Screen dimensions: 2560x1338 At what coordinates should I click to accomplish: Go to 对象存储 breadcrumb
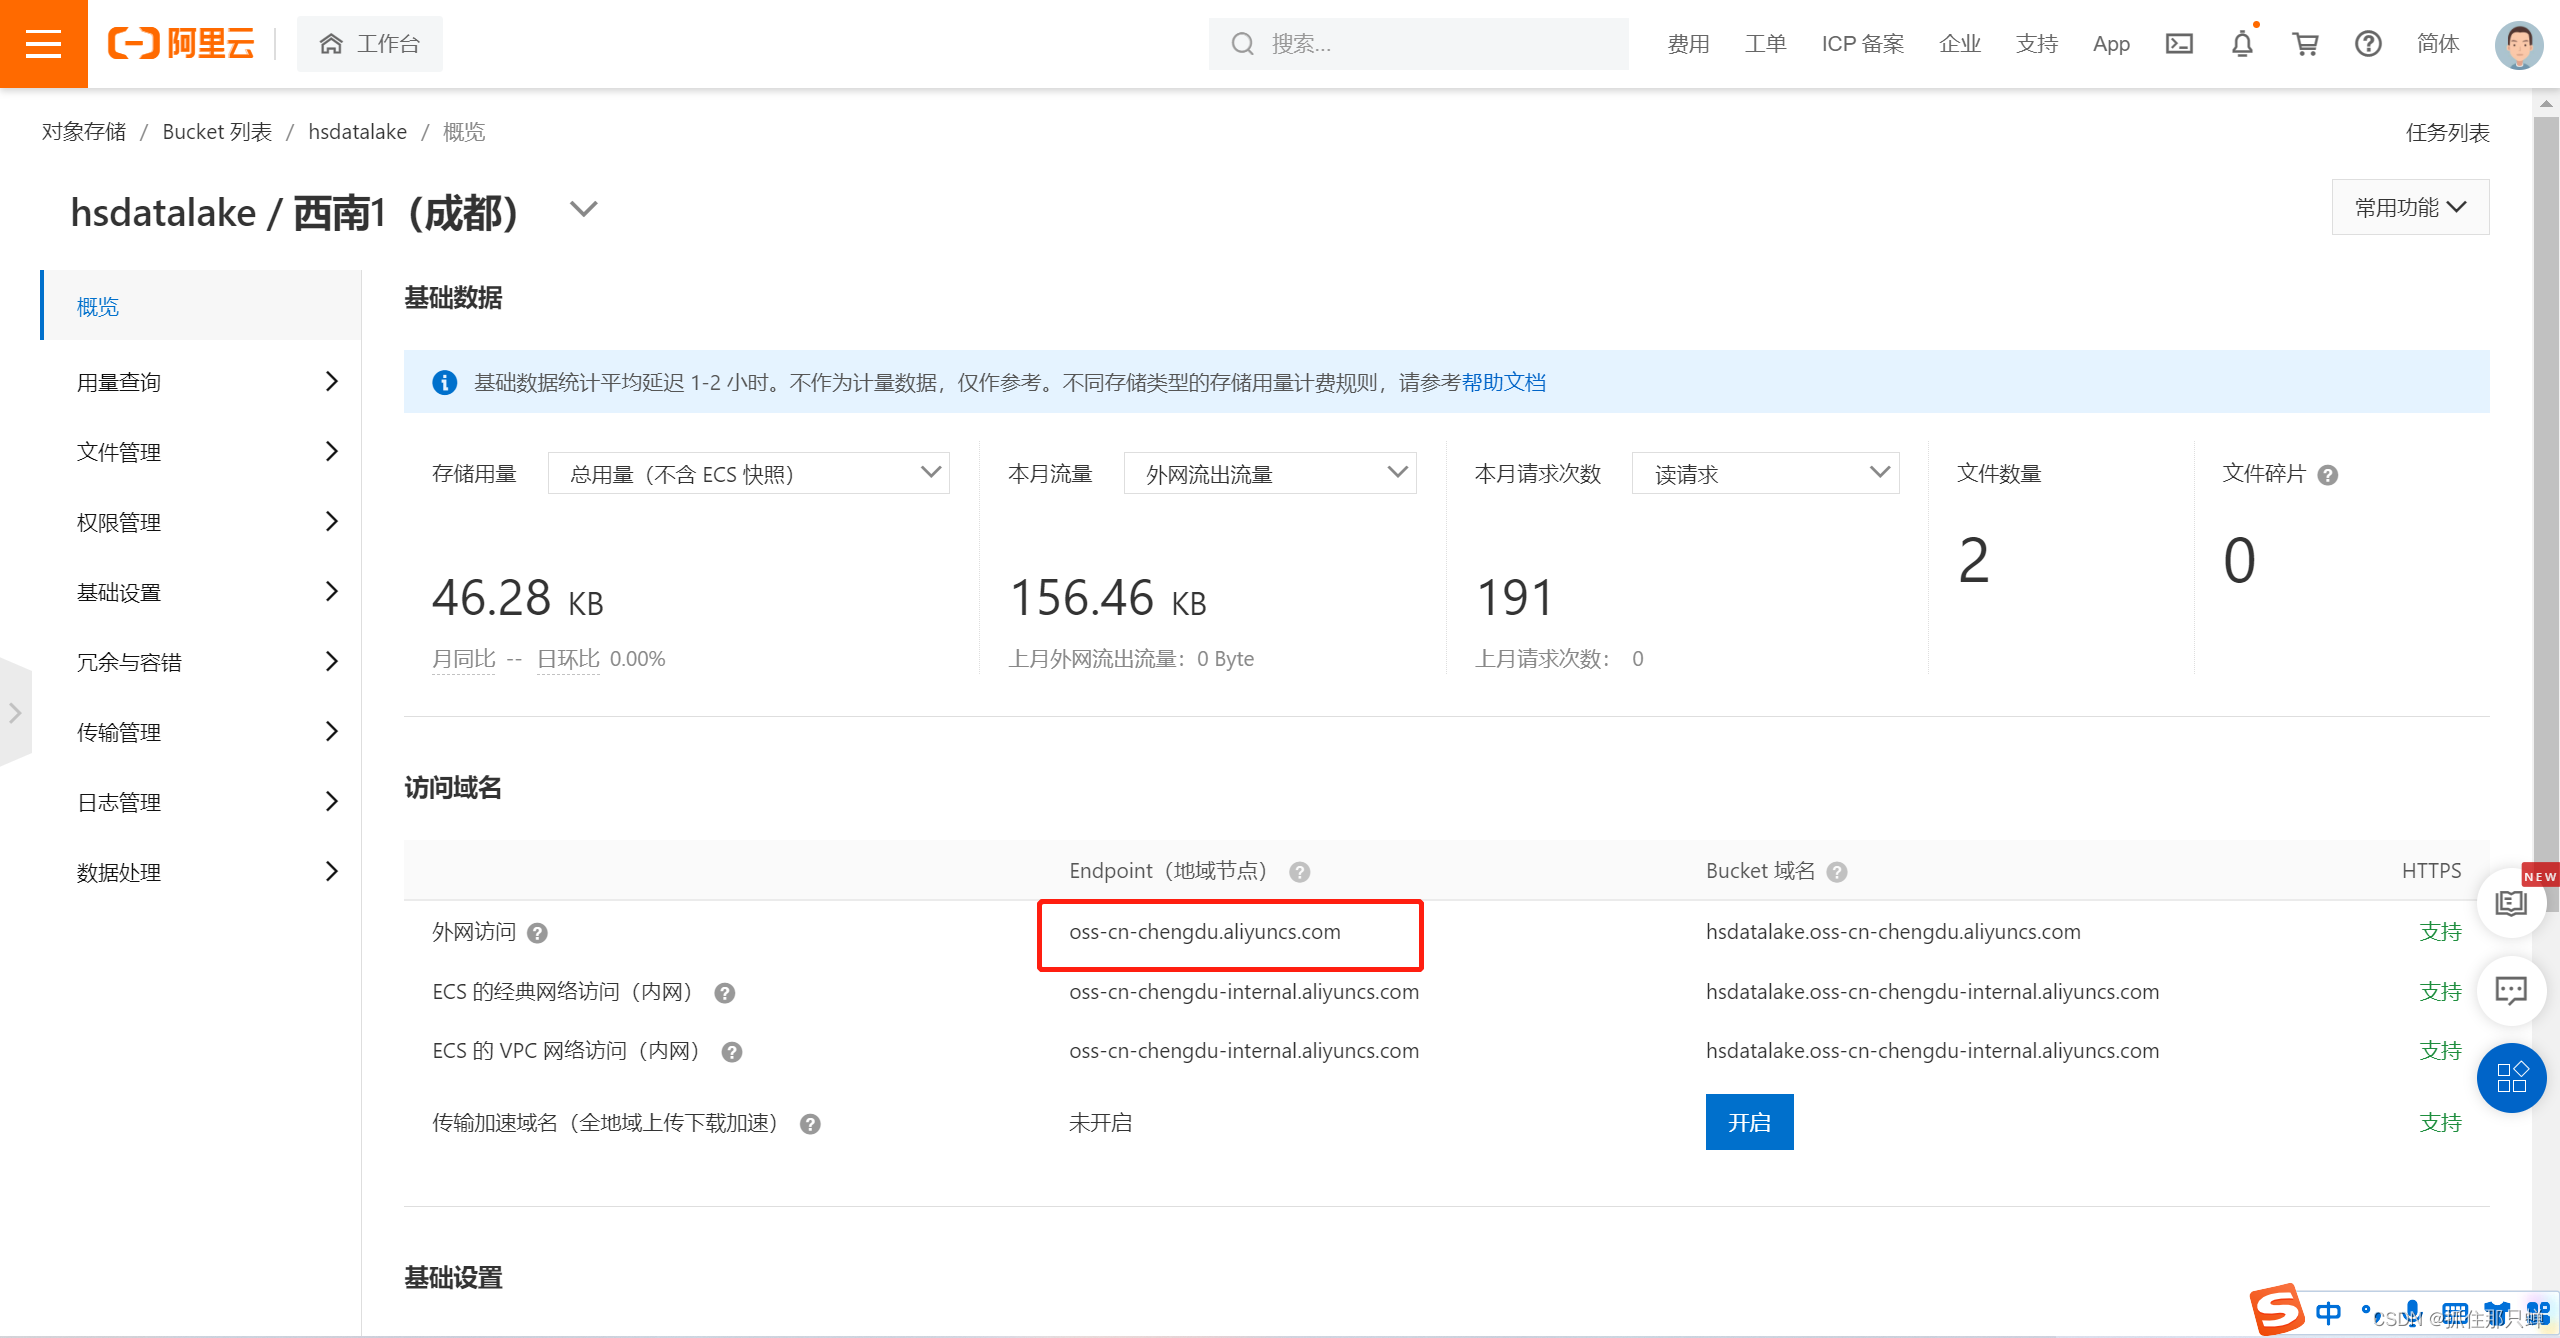click(84, 132)
